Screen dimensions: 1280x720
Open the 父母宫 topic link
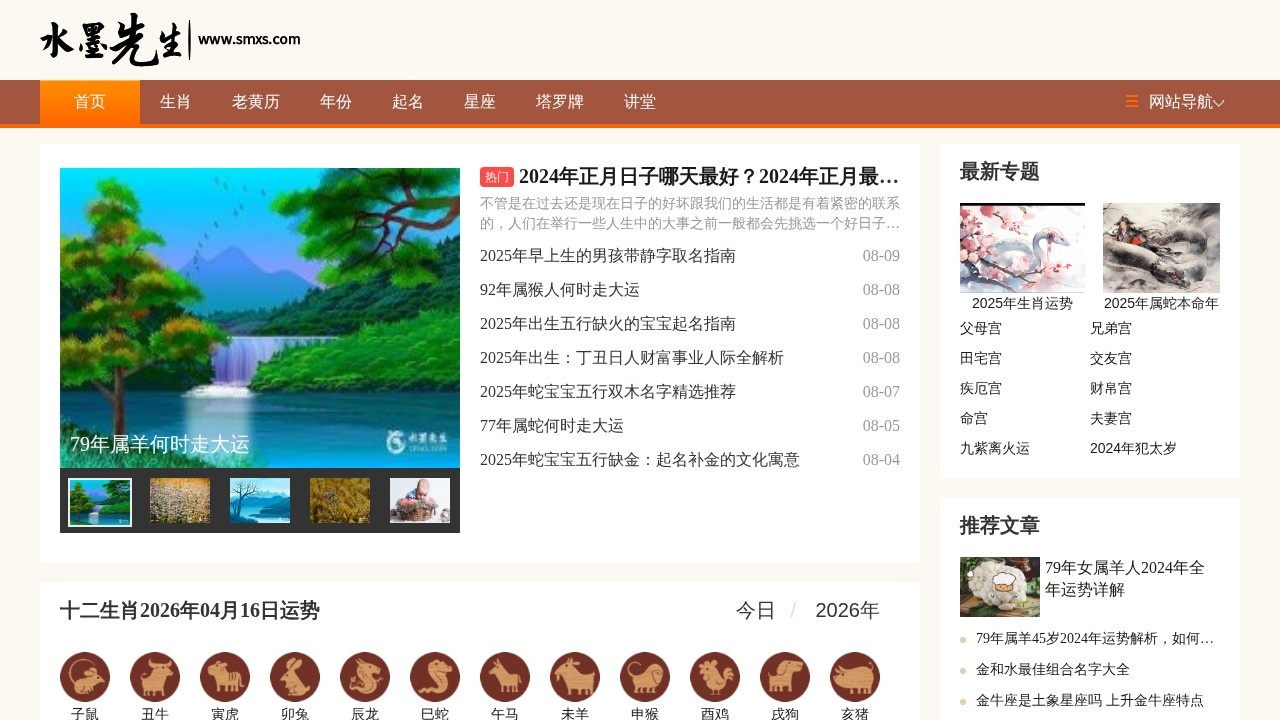coord(980,328)
